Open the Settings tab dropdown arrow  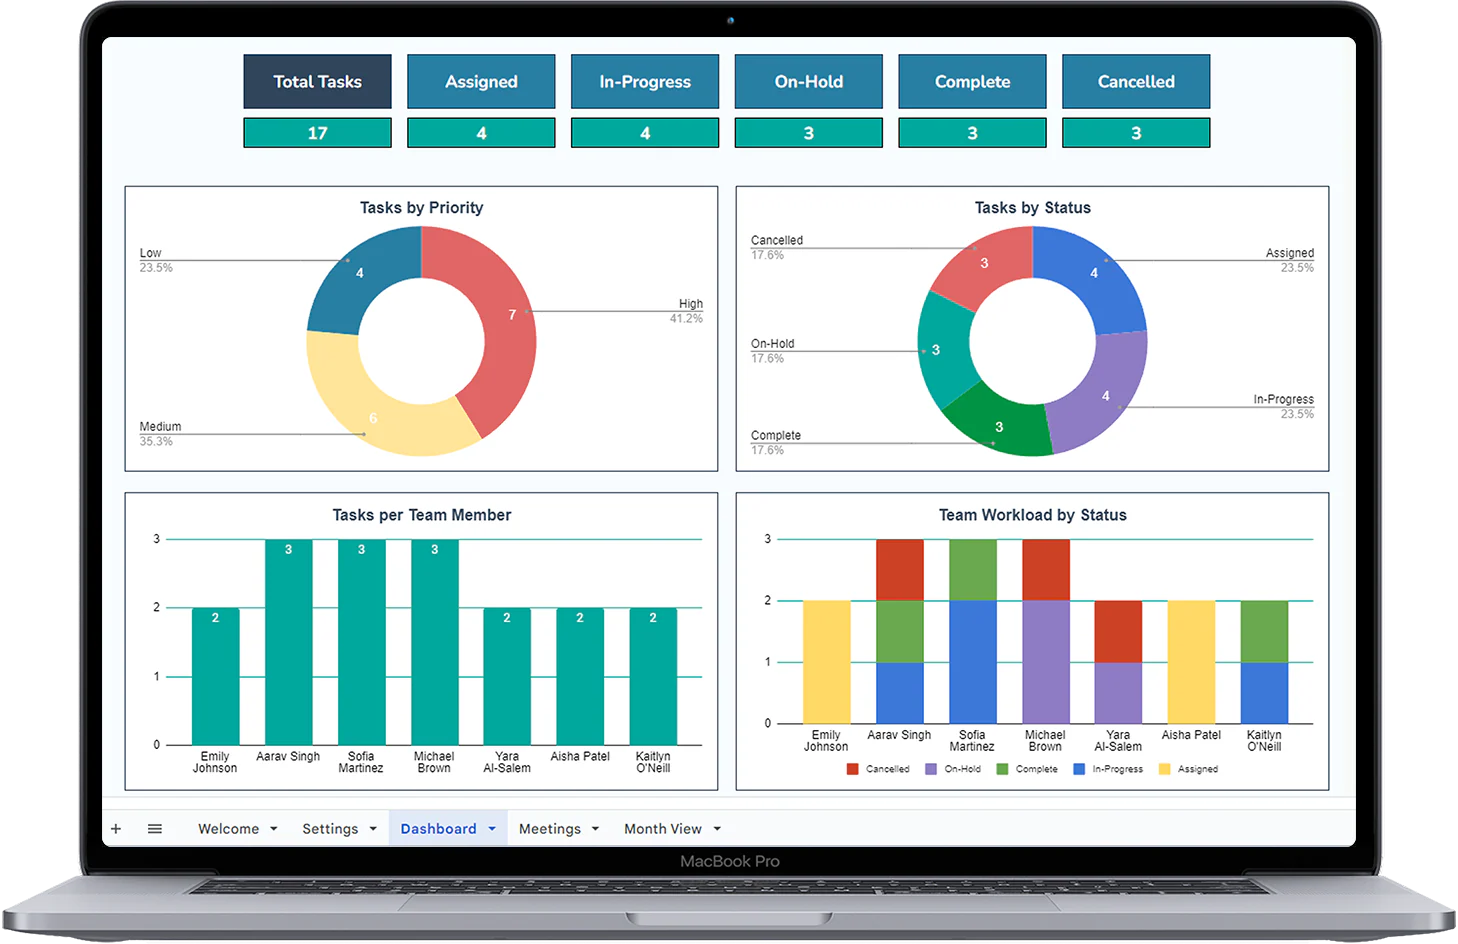click(373, 829)
